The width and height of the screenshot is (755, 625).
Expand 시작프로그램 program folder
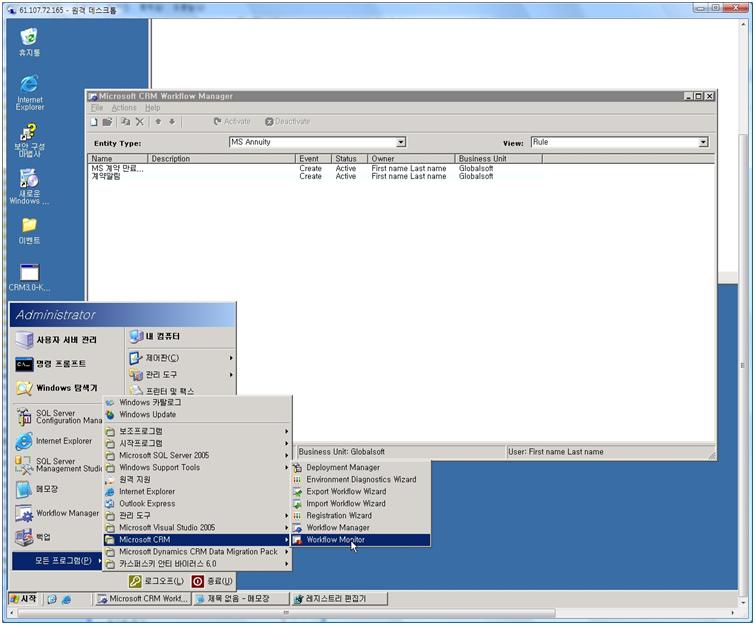click(197, 443)
